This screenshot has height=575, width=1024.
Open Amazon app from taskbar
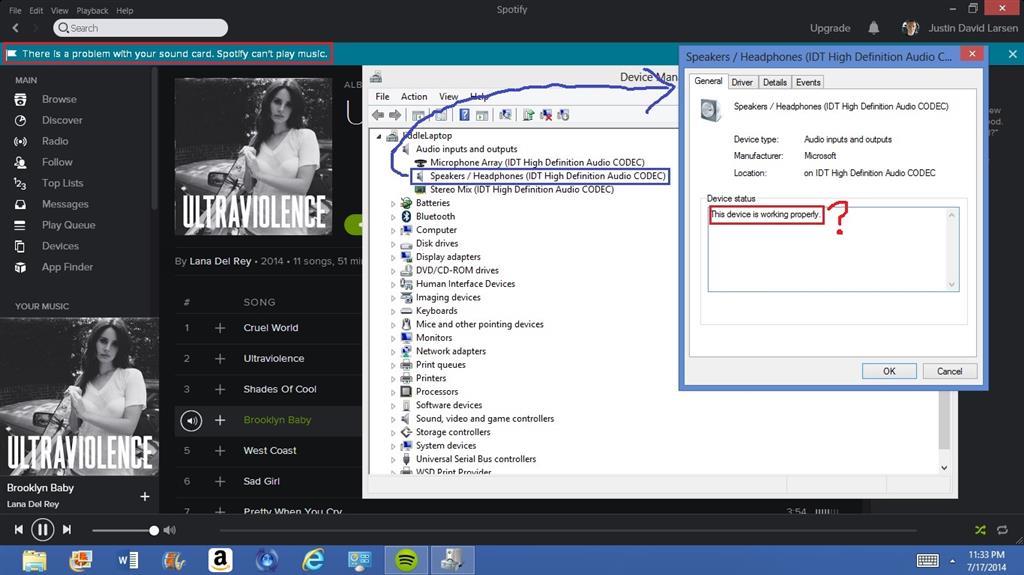[220, 560]
